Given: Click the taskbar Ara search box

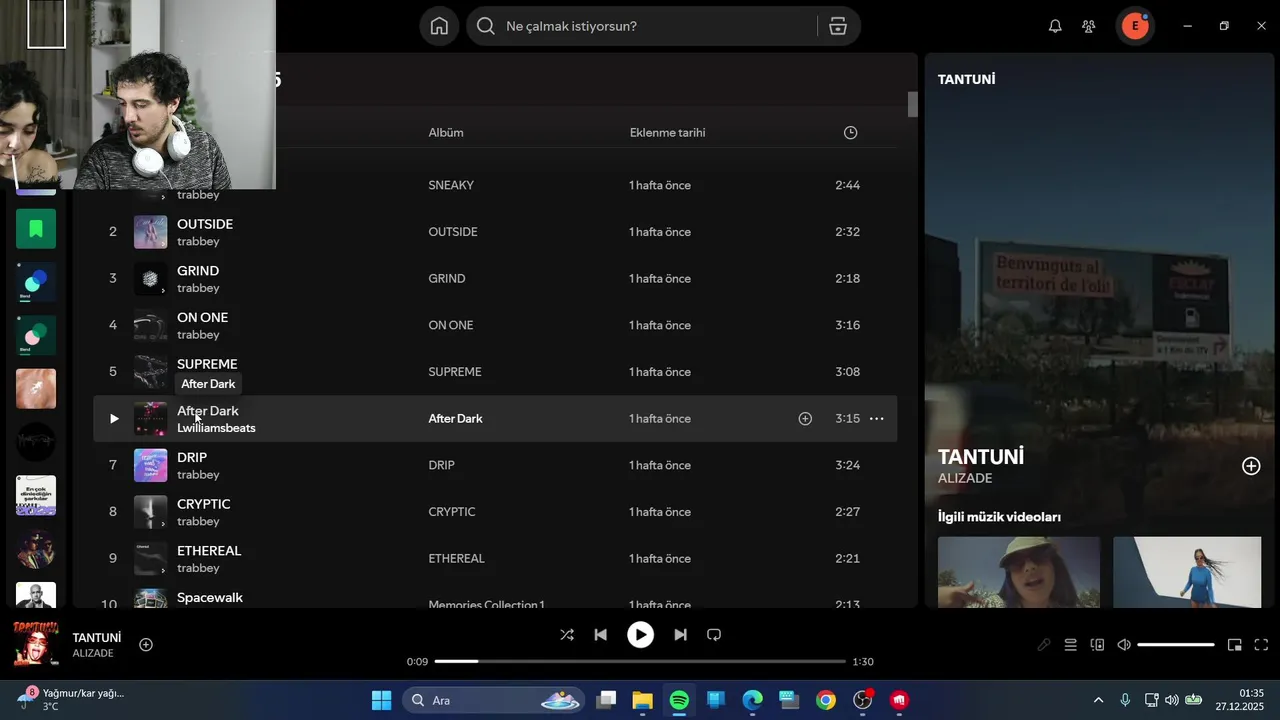Looking at the screenshot, I should 496,700.
